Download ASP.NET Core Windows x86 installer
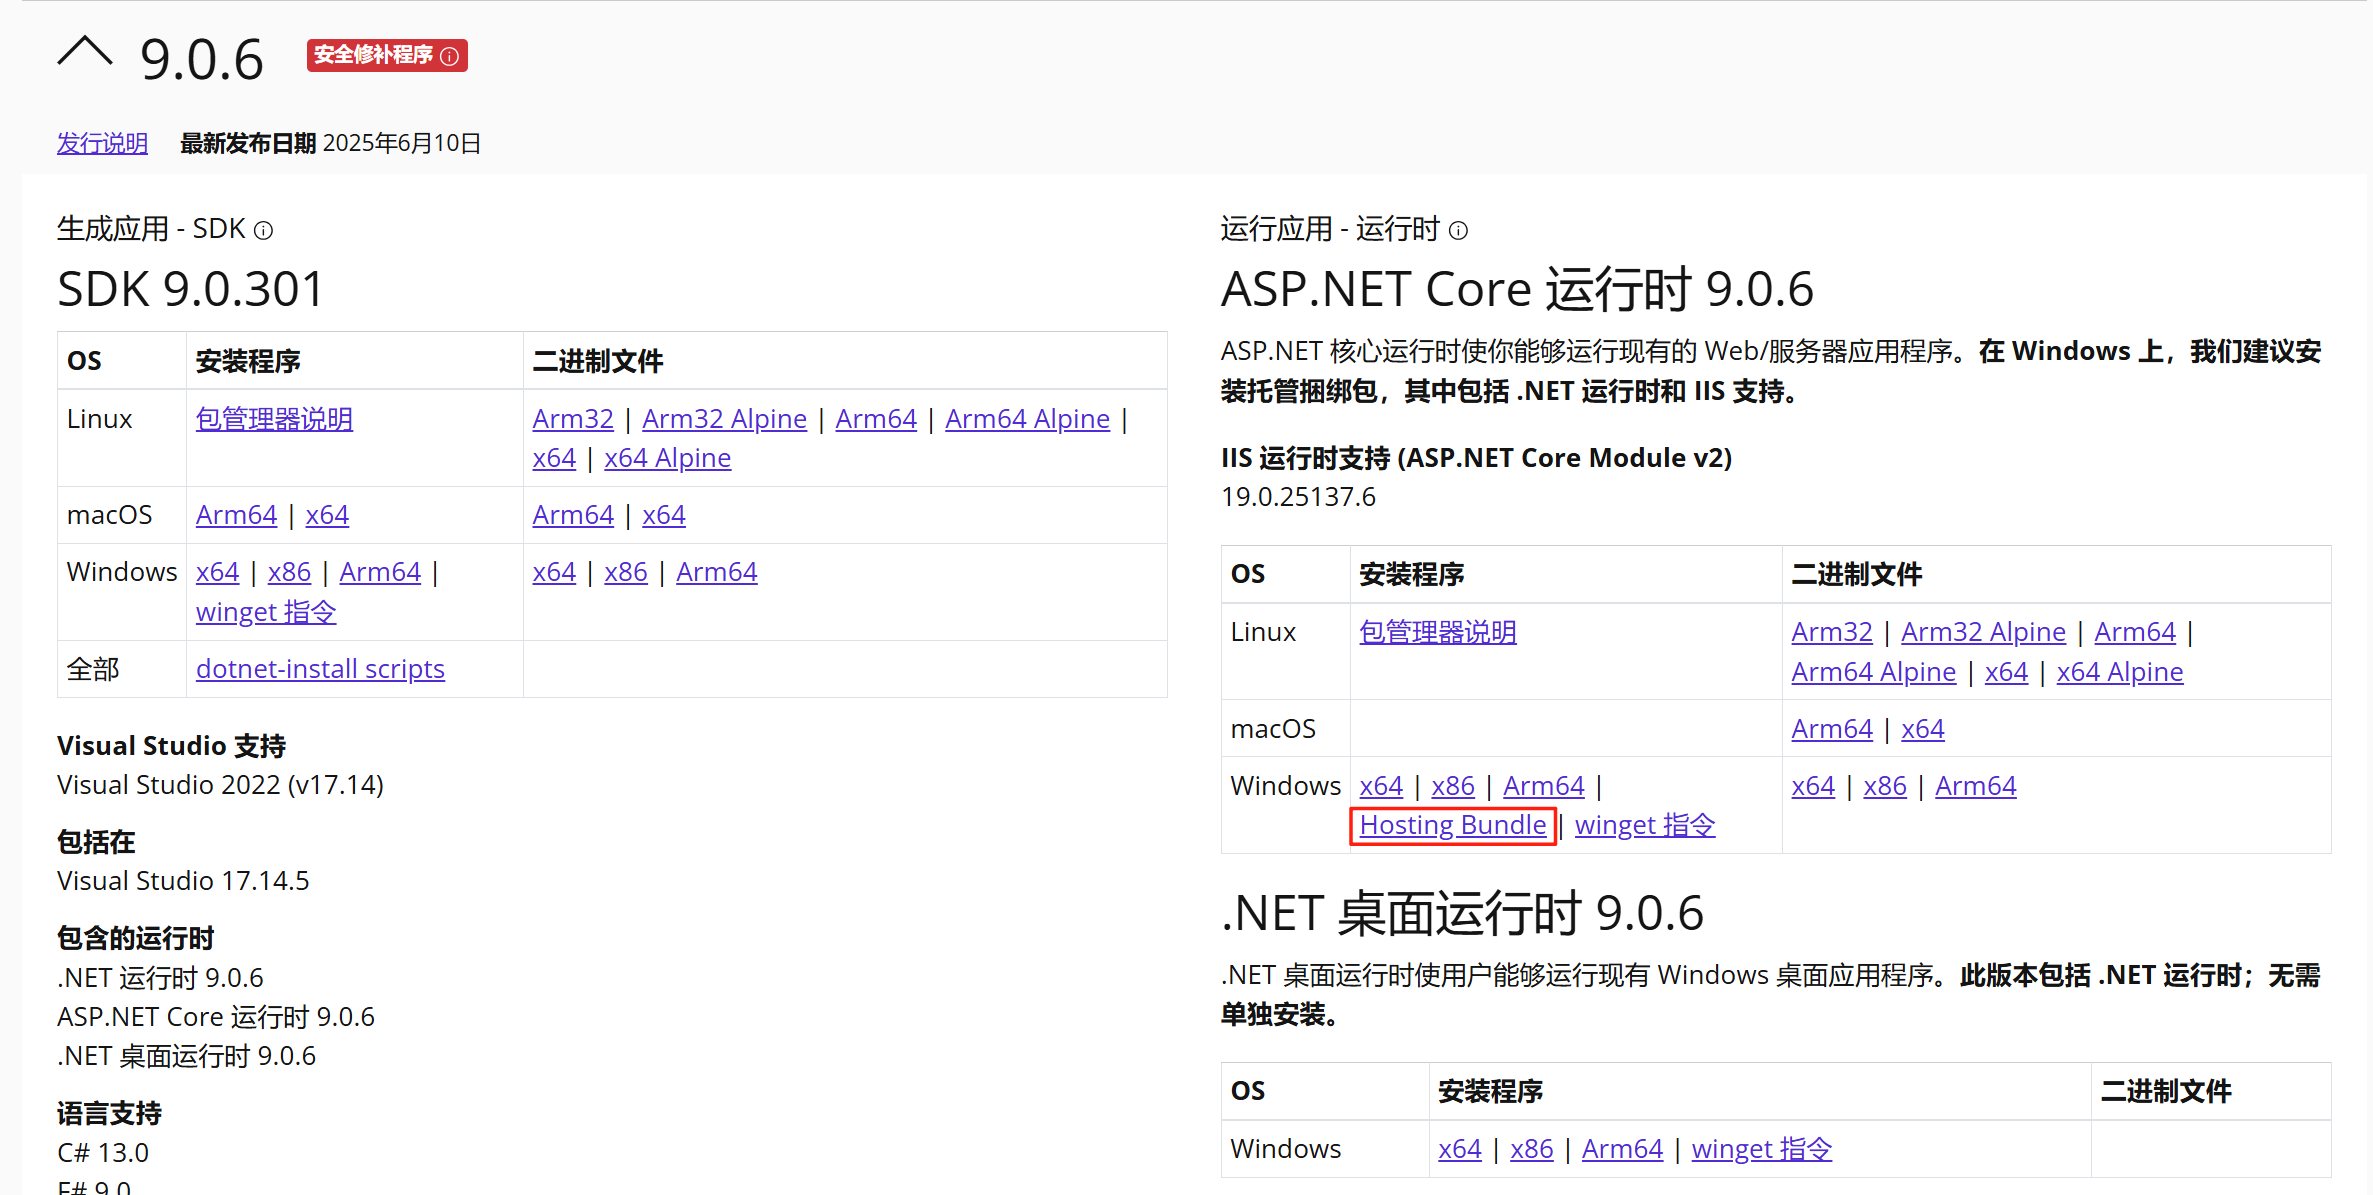This screenshot has width=2373, height=1195. pyautogui.click(x=1452, y=786)
